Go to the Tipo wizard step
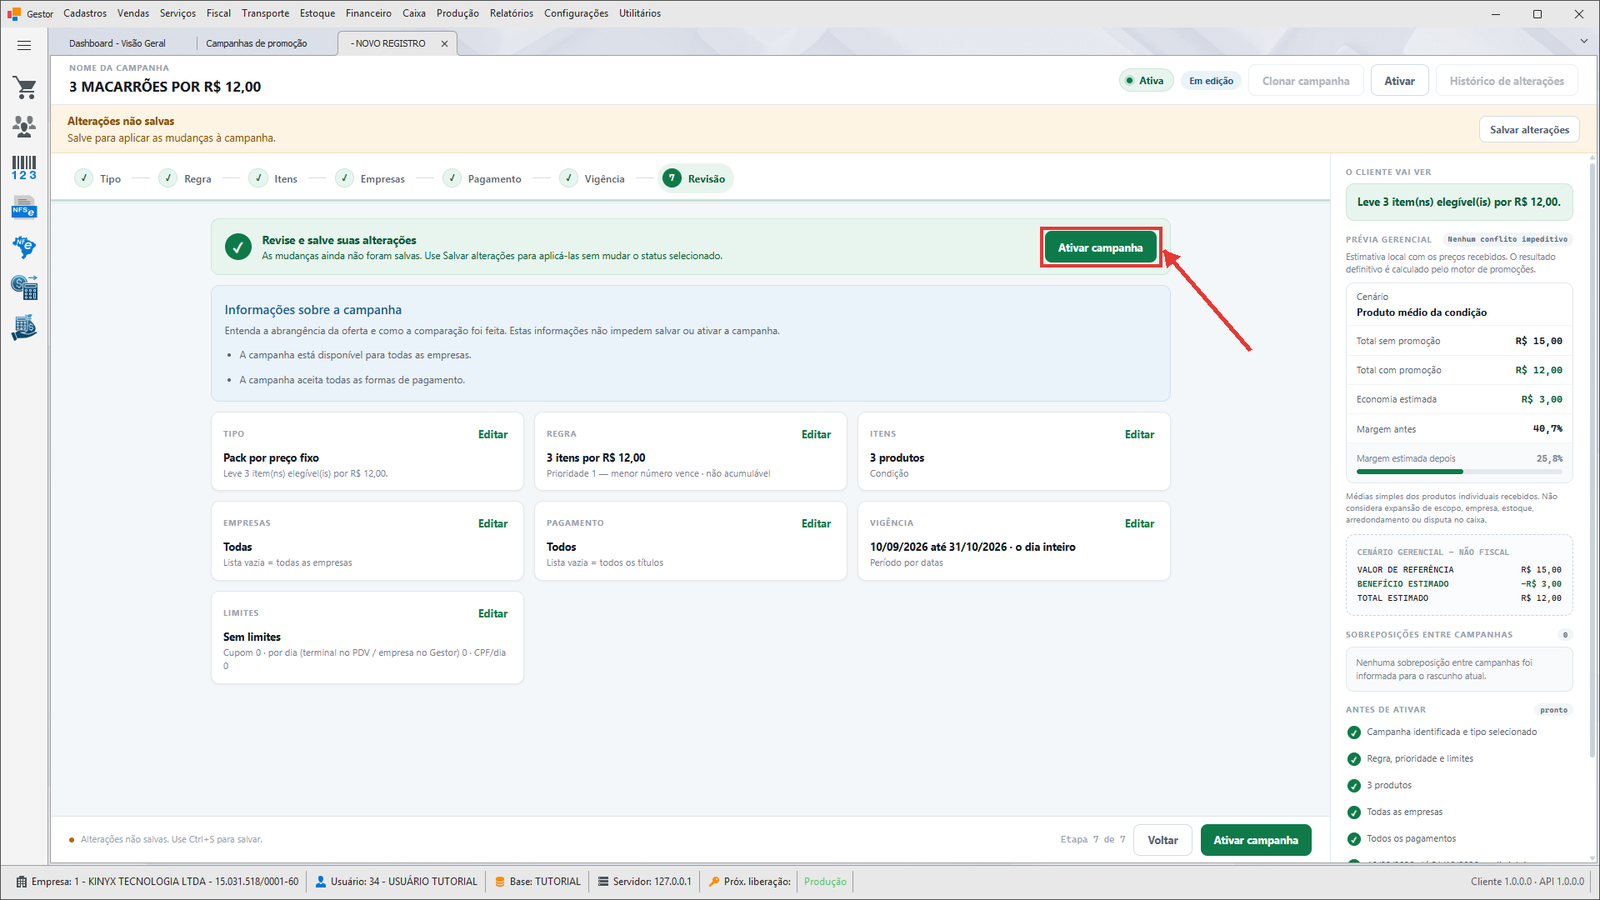The width and height of the screenshot is (1600, 900). [x=98, y=179]
